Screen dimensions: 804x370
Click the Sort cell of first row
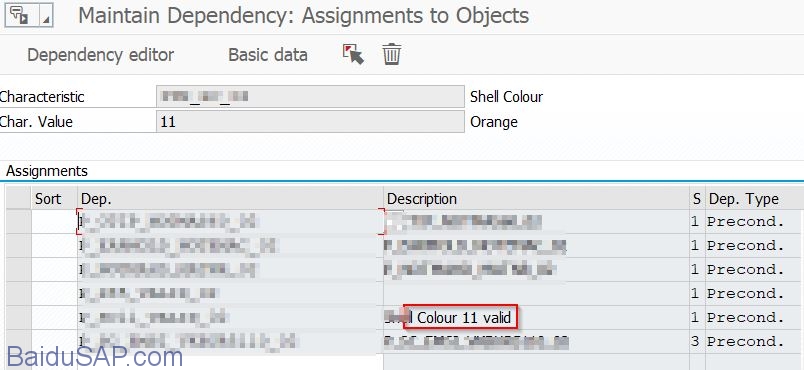point(54,221)
